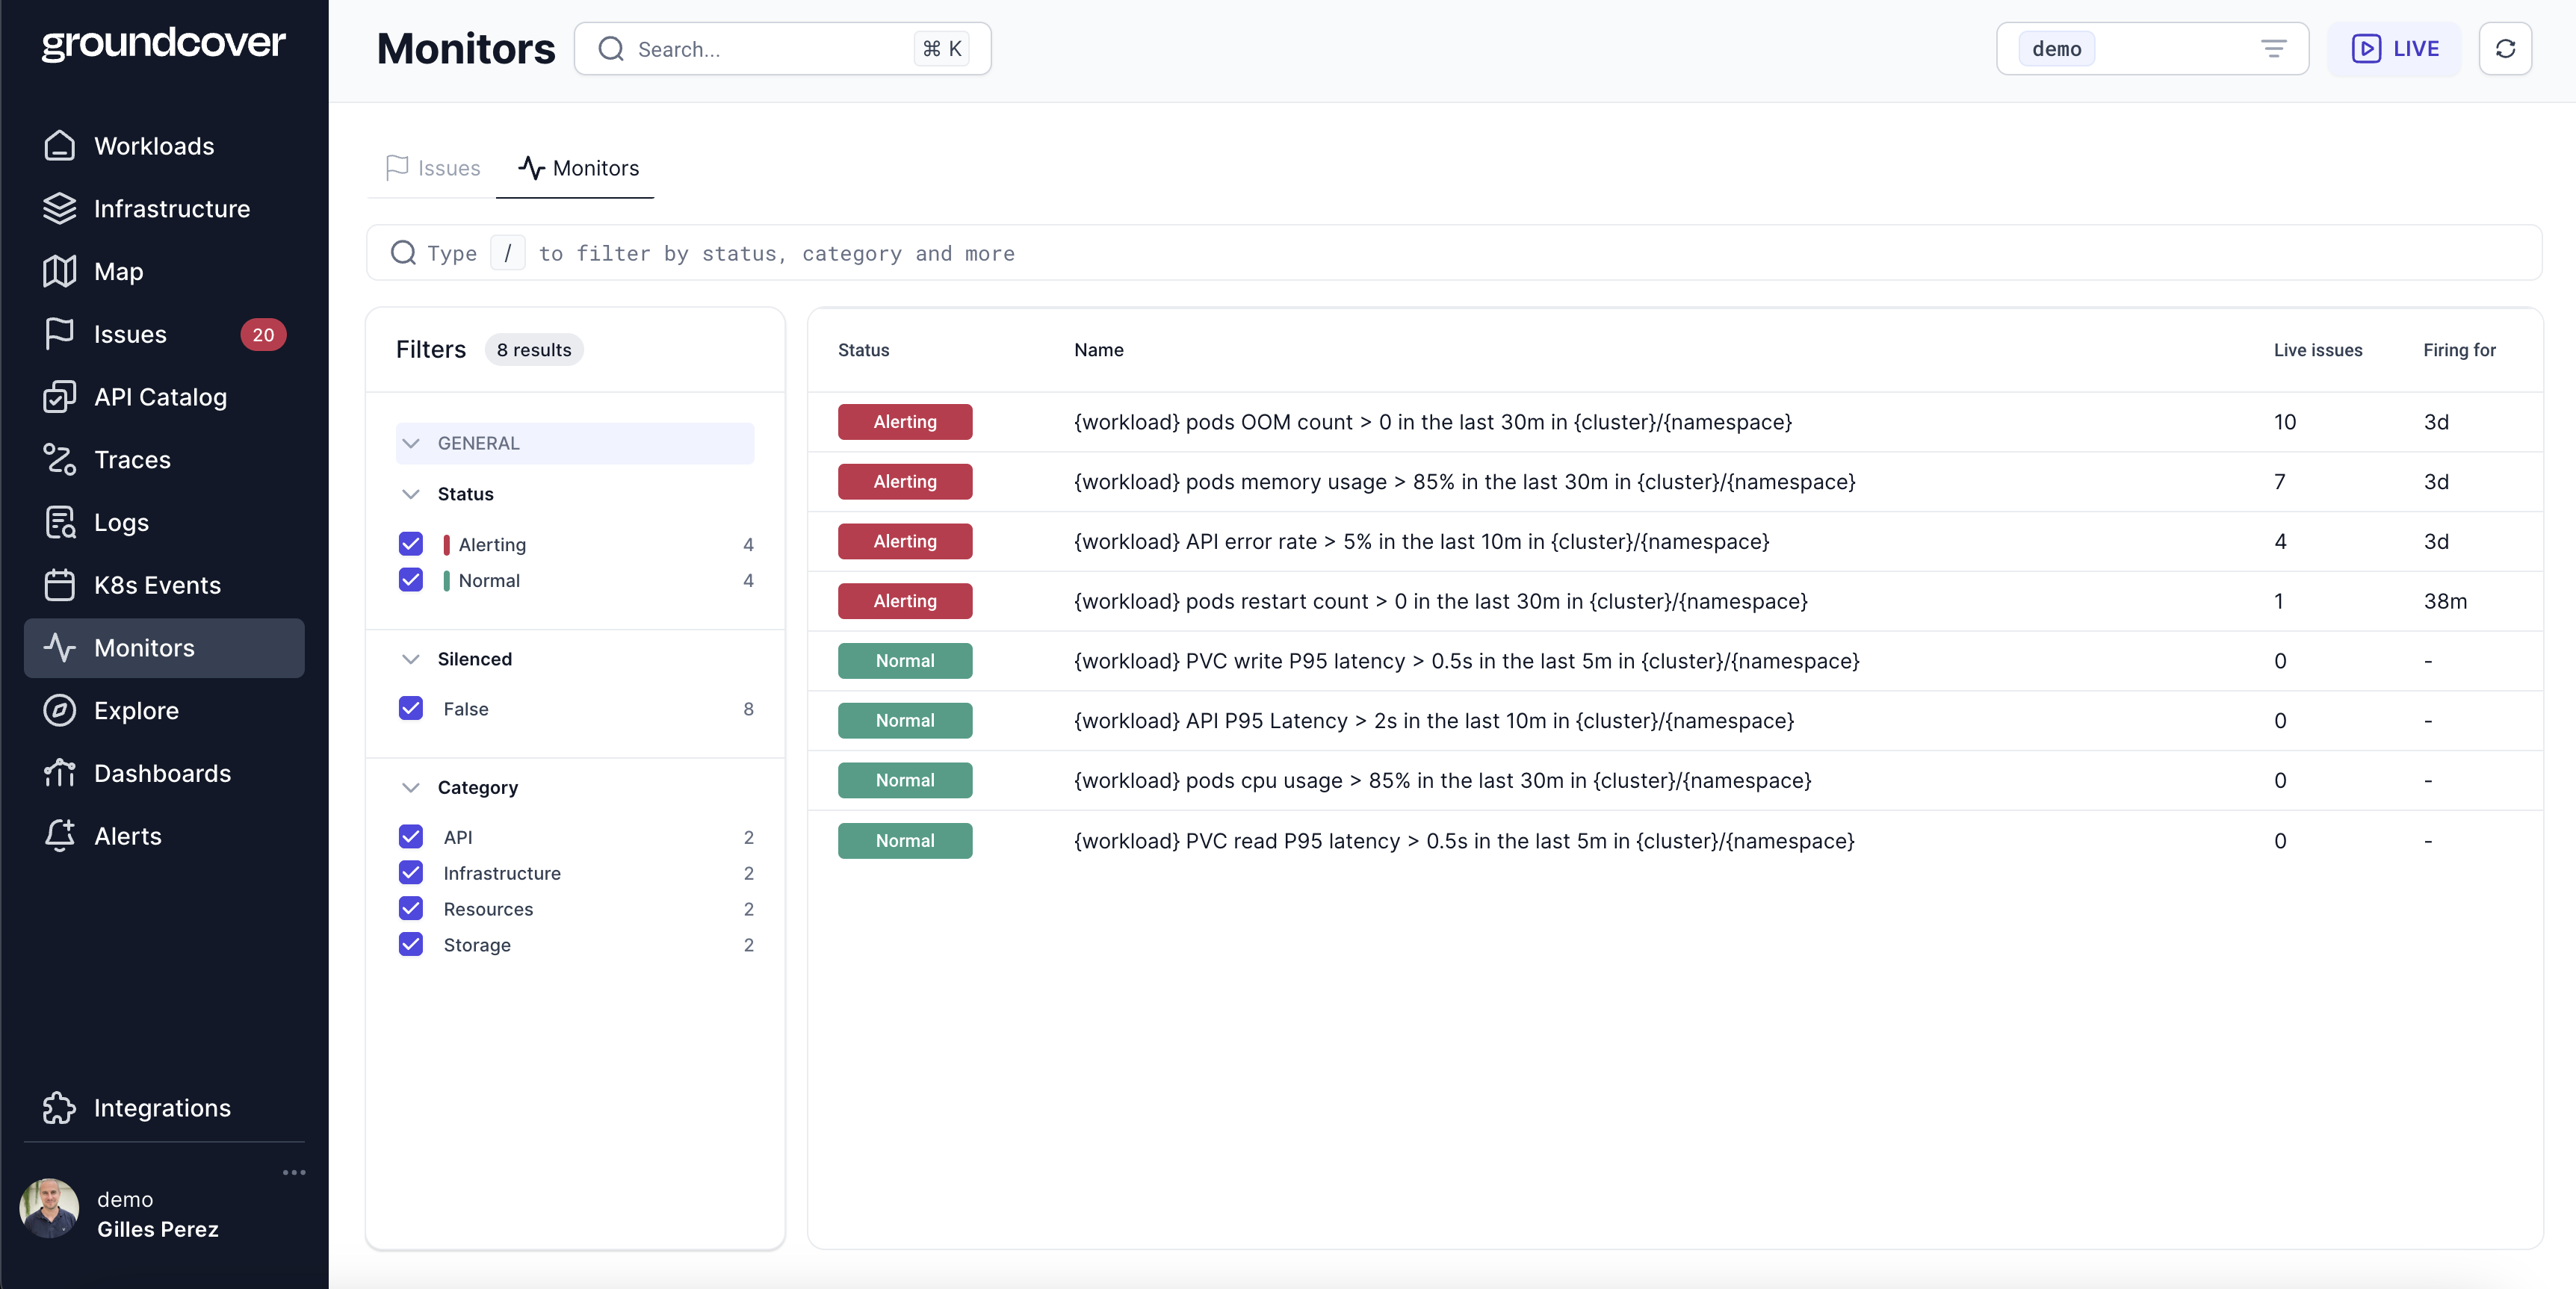Collapse the Category filter group
This screenshot has width=2576, height=1289.
411,788
